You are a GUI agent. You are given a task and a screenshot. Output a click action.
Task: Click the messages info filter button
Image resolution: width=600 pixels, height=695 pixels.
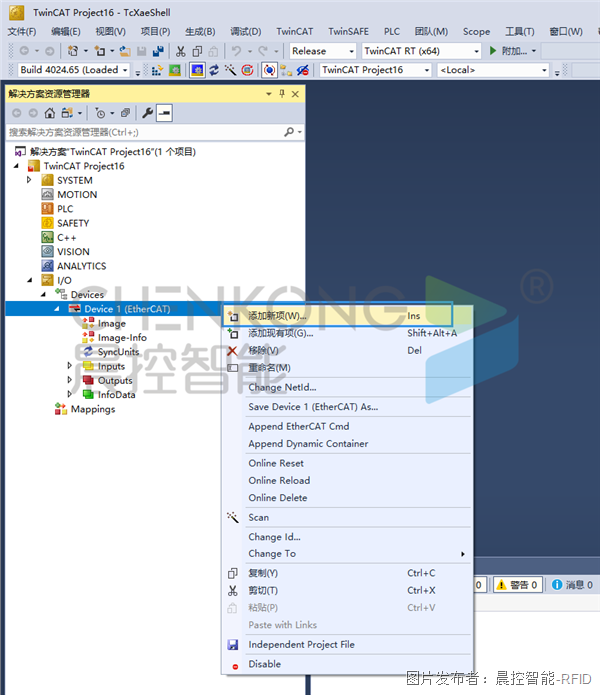tap(572, 585)
